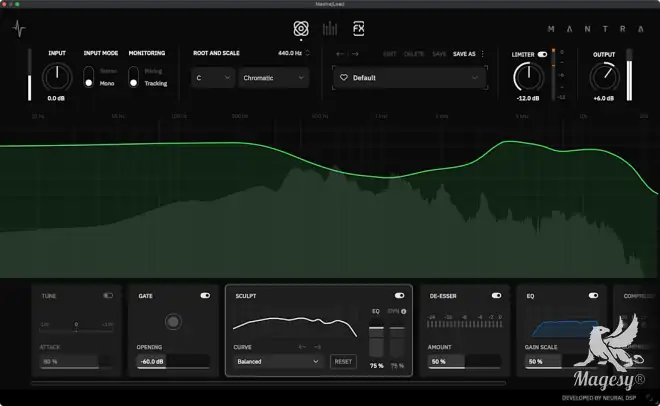The width and height of the screenshot is (660, 406).
Task: Click the Gate indicator circle
Action: [173, 322]
